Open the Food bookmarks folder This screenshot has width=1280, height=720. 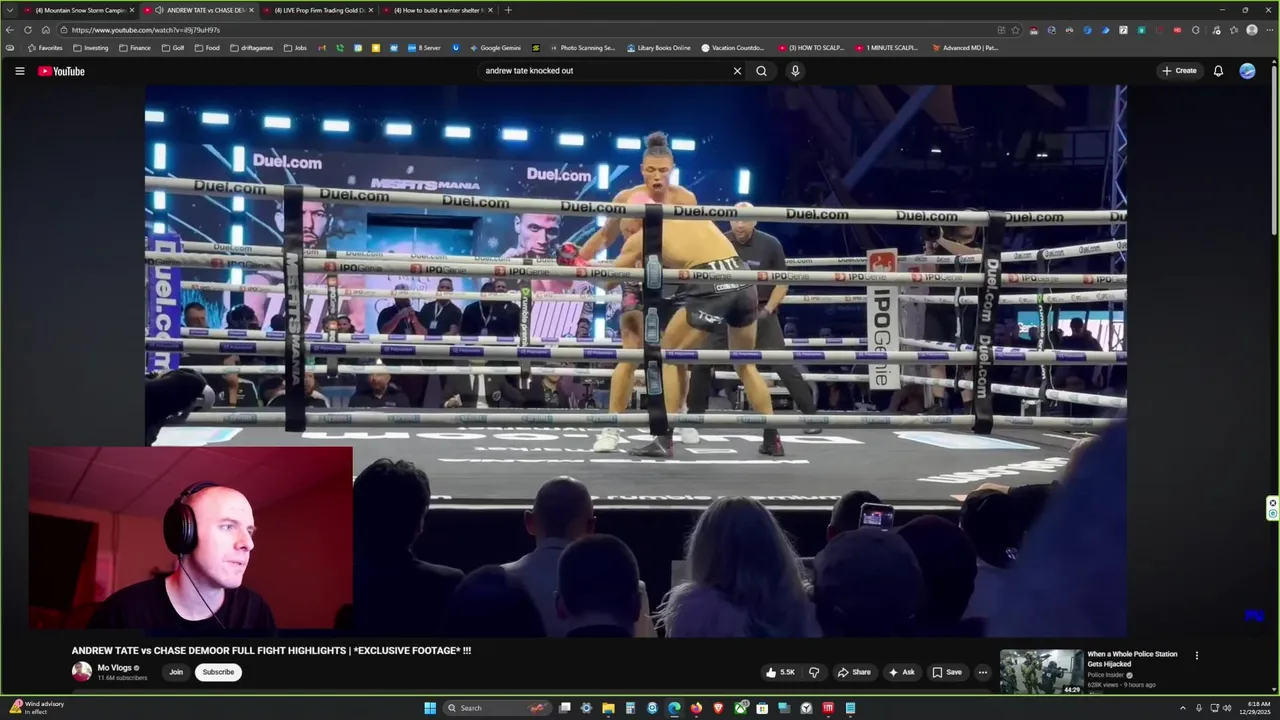tap(207, 48)
